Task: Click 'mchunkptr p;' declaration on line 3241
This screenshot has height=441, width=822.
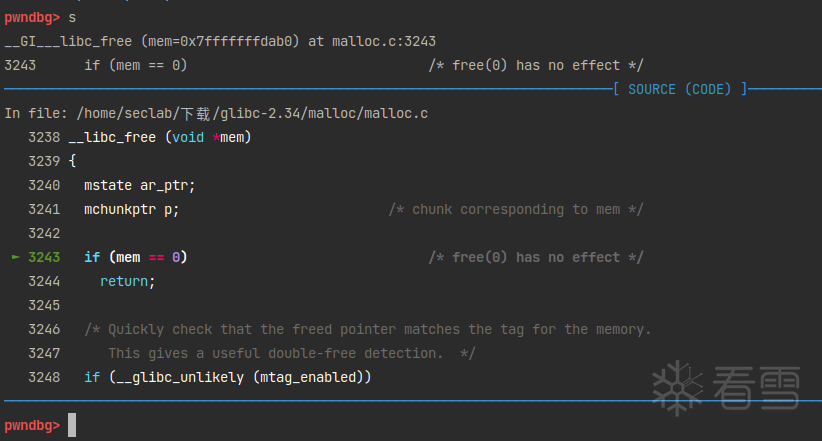Action: click(132, 210)
